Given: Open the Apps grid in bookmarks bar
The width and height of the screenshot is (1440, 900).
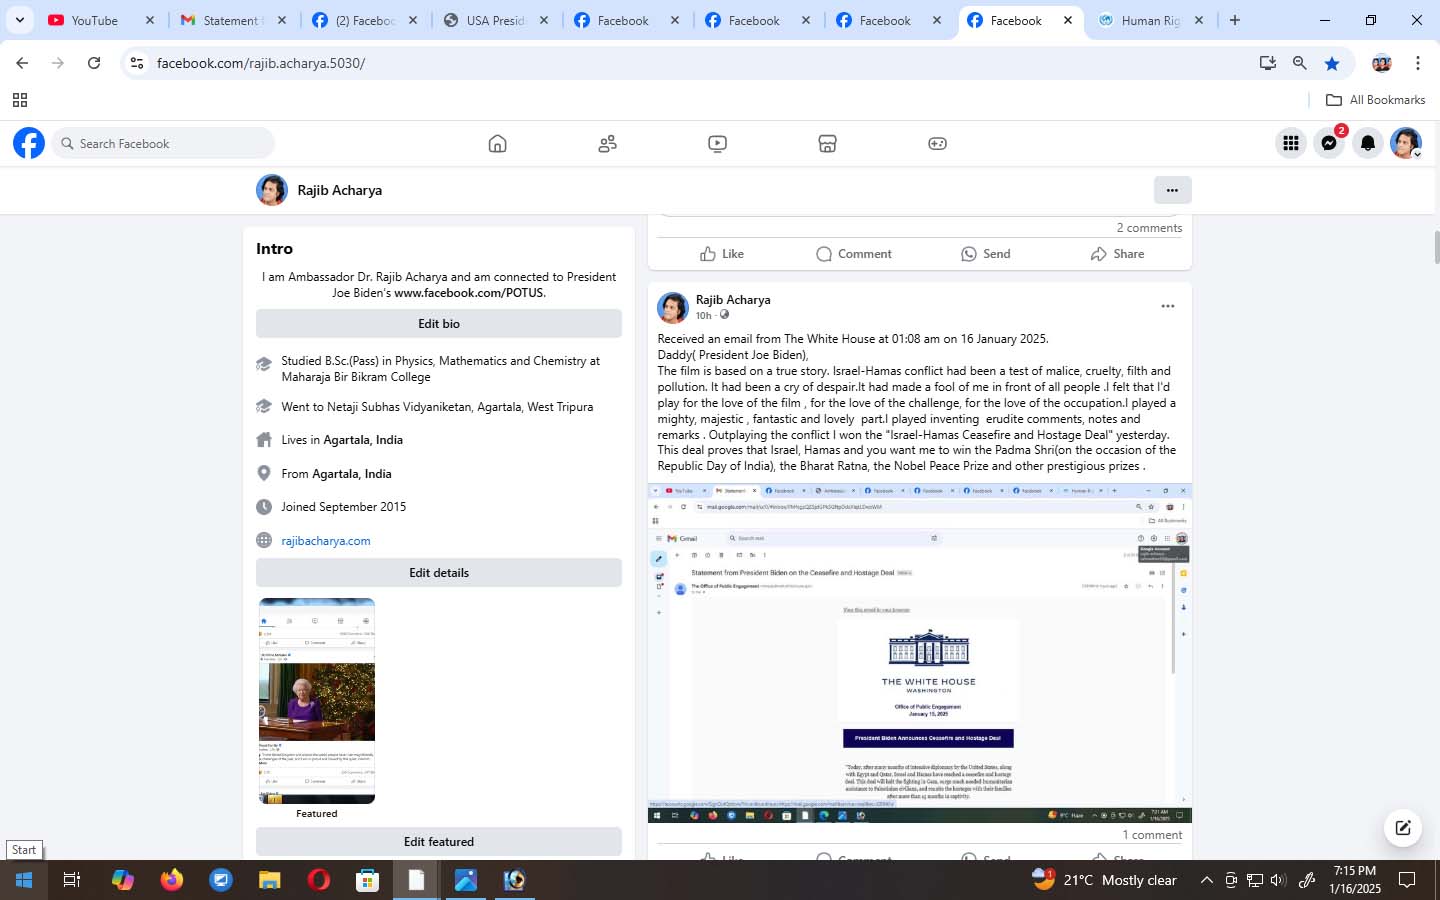Looking at the screenshot, I should click(19, 100).
